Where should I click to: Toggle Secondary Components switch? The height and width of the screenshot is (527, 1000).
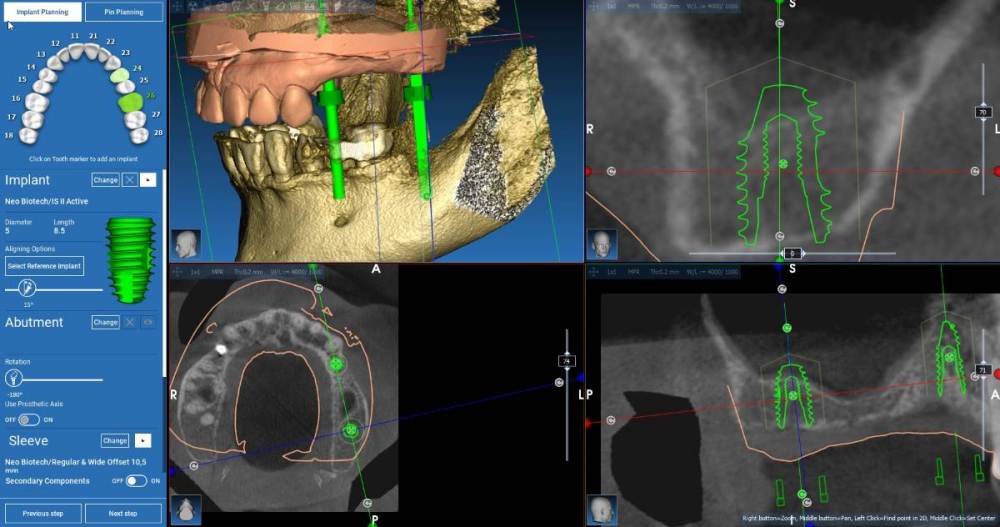(136, 481)
